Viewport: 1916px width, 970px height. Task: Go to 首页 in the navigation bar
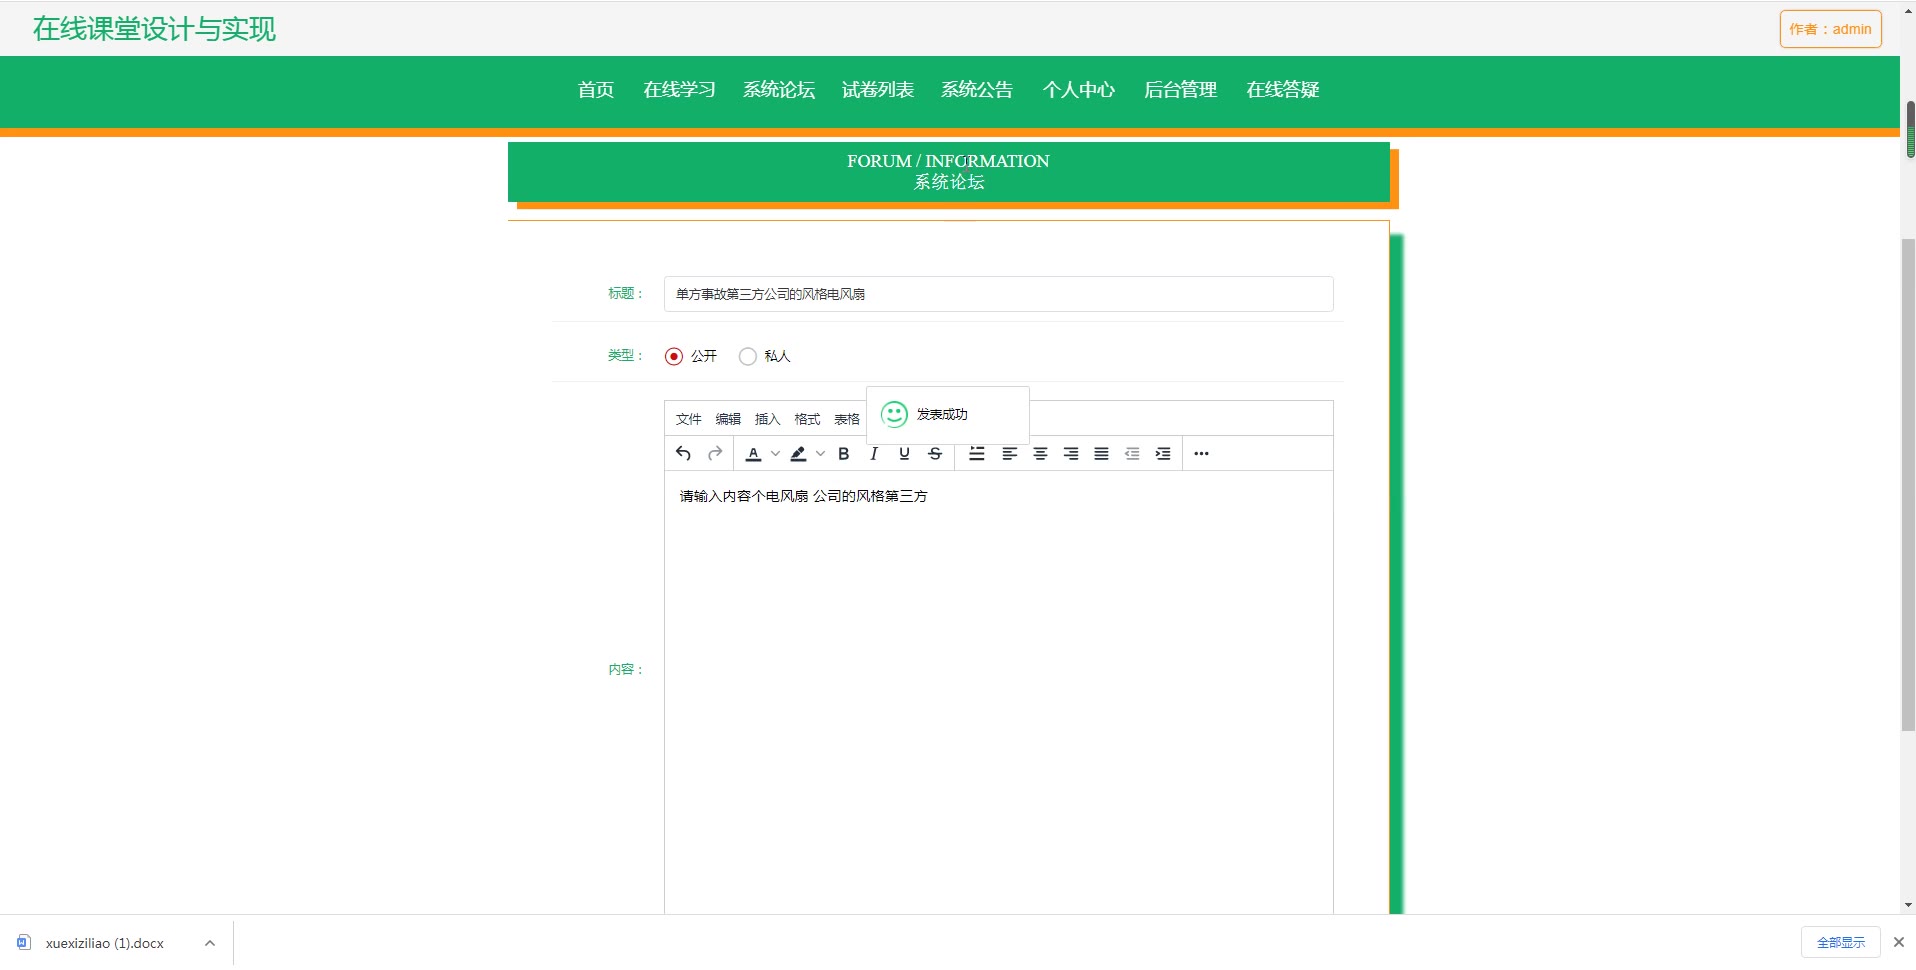[596, 90]
